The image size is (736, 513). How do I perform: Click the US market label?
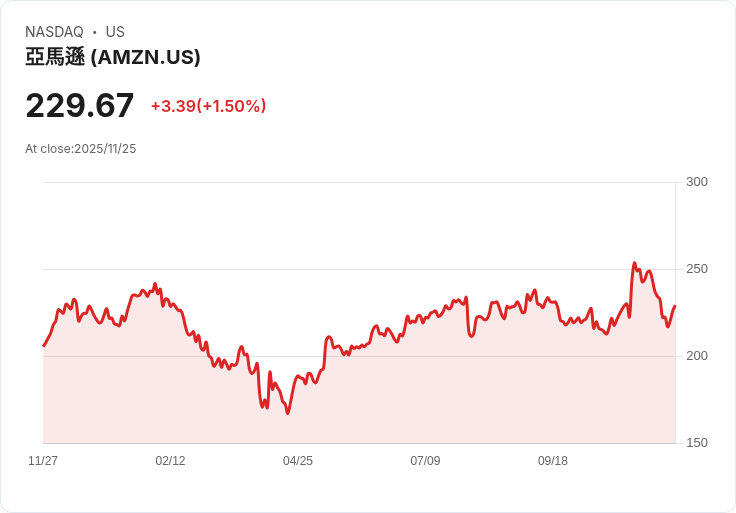115,32
